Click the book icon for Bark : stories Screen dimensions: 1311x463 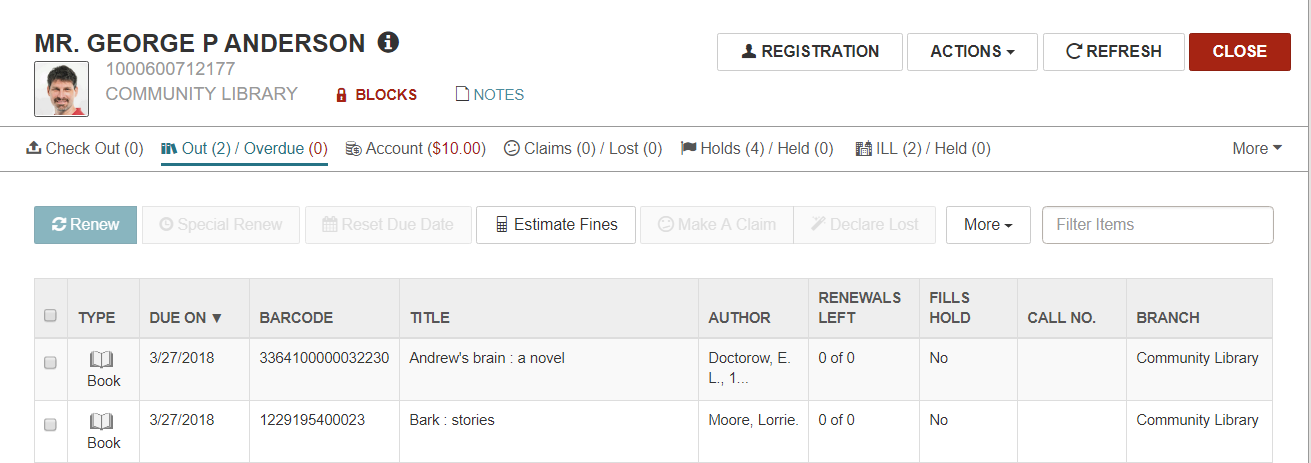103,422
